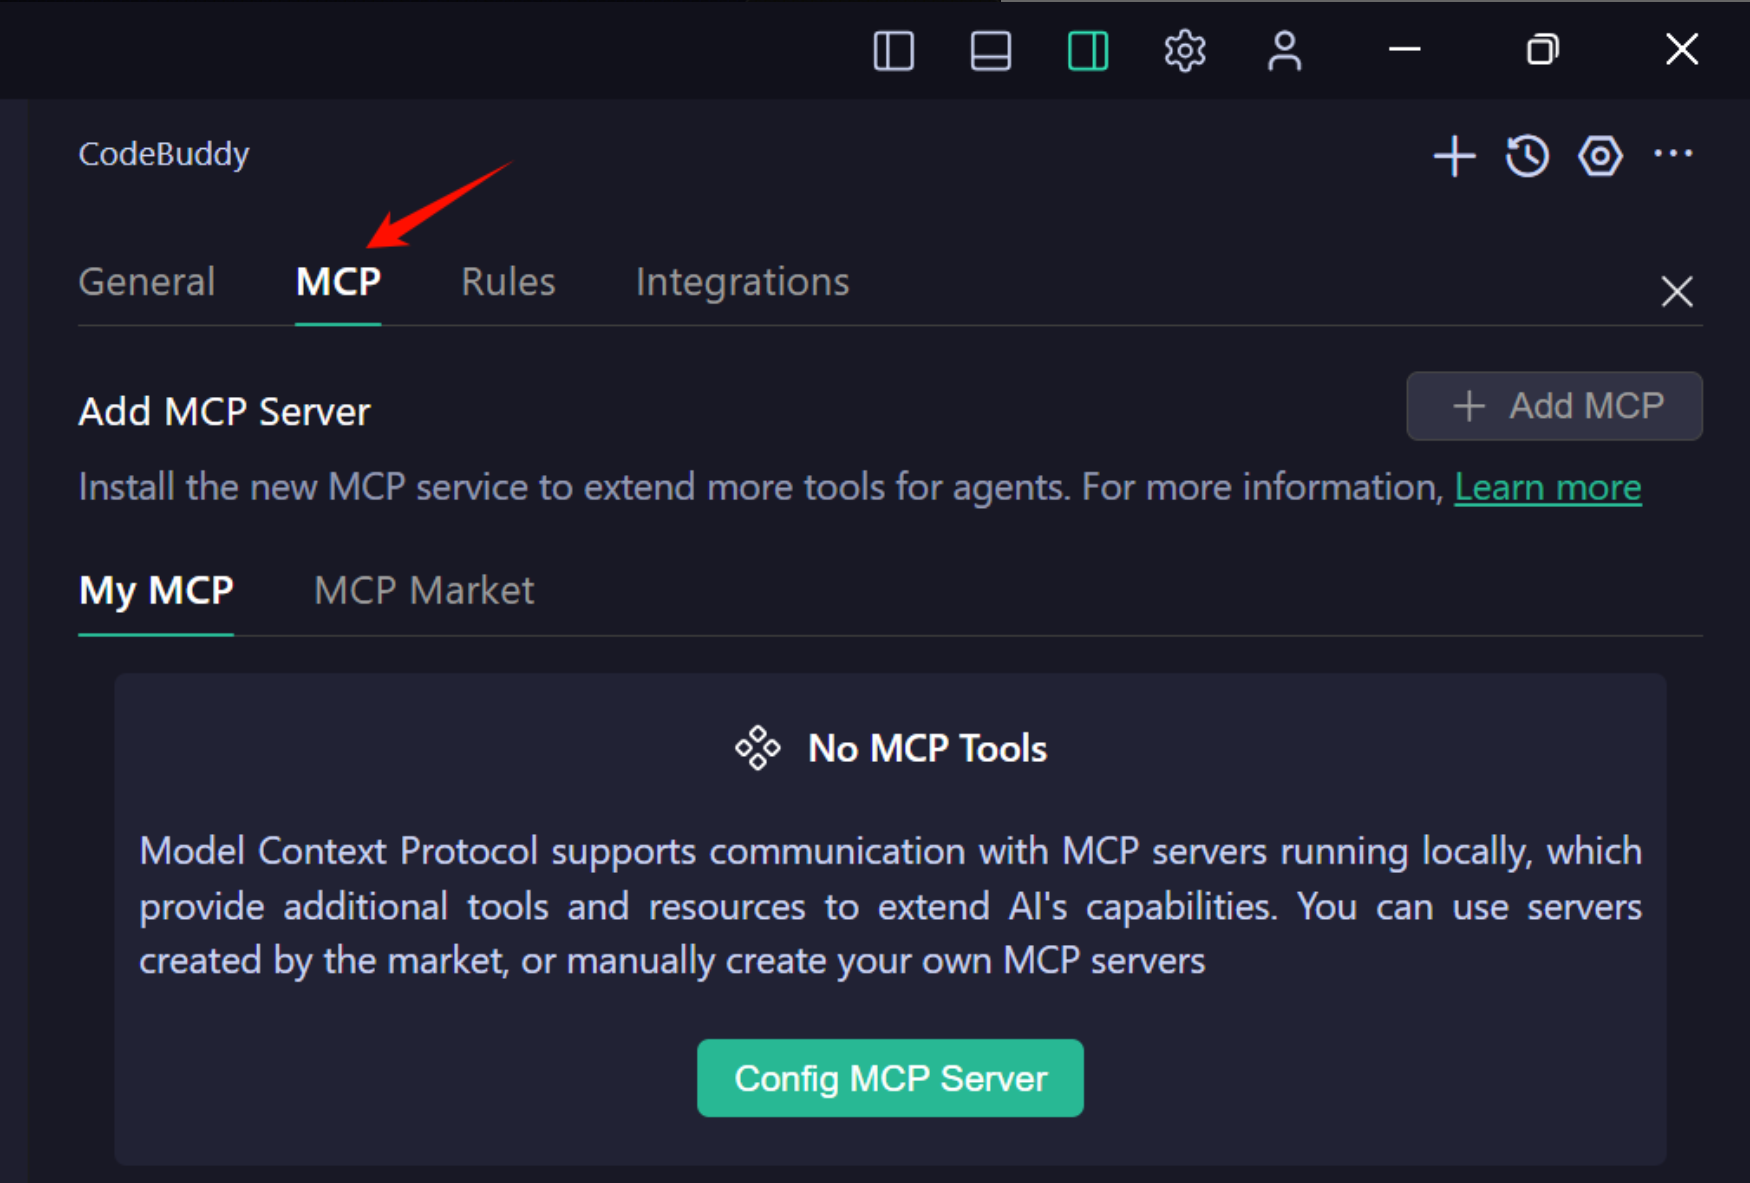Go to the Integrations tab
This screenshot has width=1750, height=1183.
click(742, 282)
